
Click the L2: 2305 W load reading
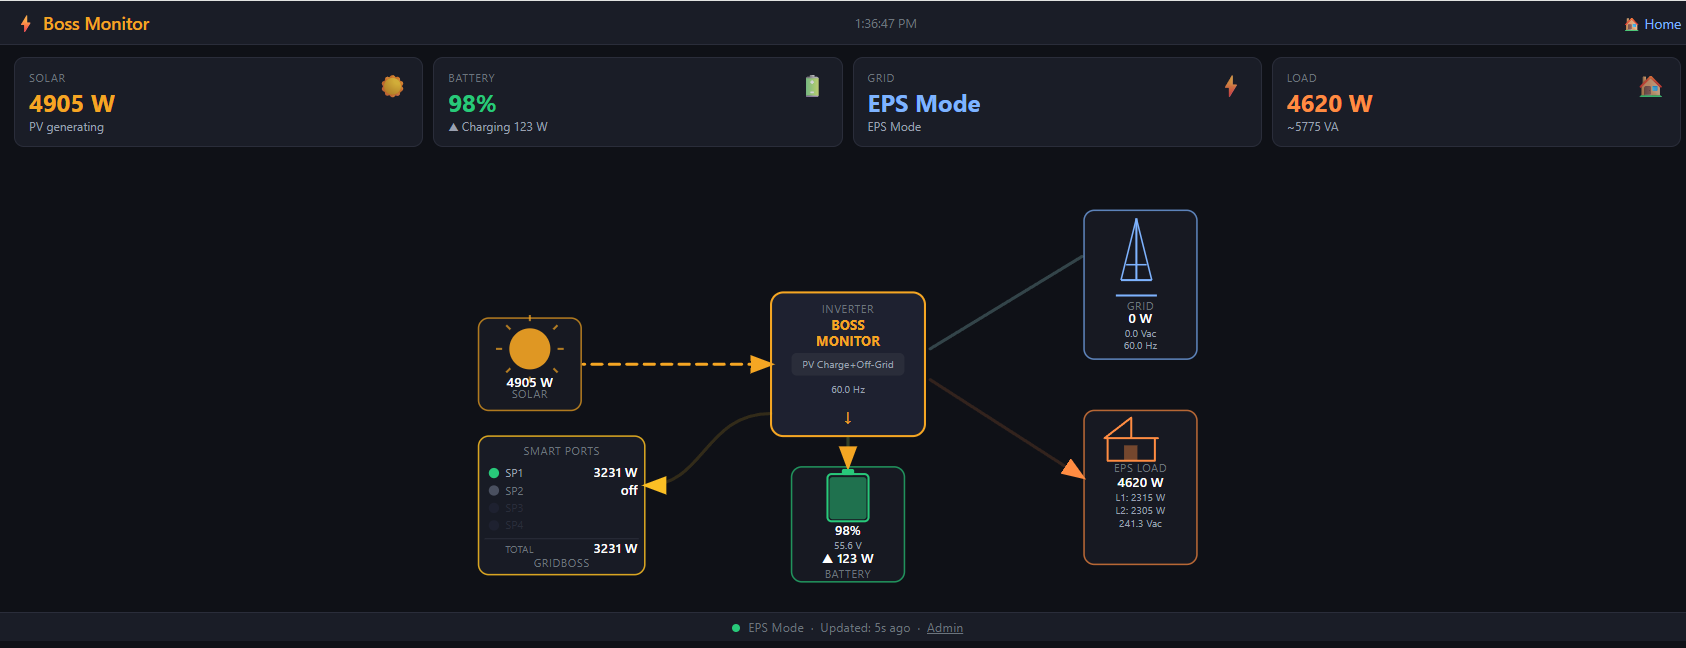[1140, 511]
